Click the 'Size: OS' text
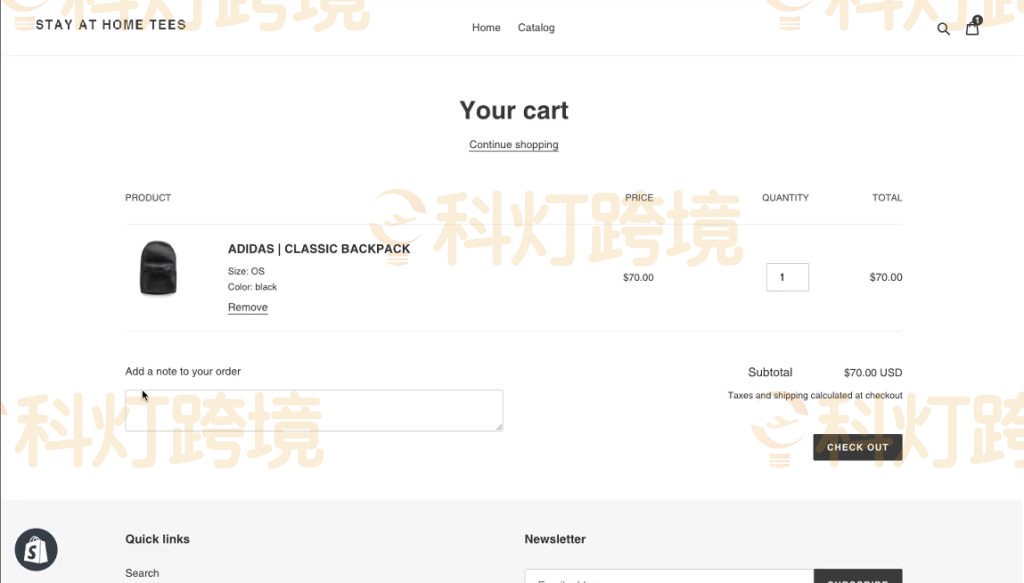The width and height of the screenshot is (1024, 583). click(246, 271)
